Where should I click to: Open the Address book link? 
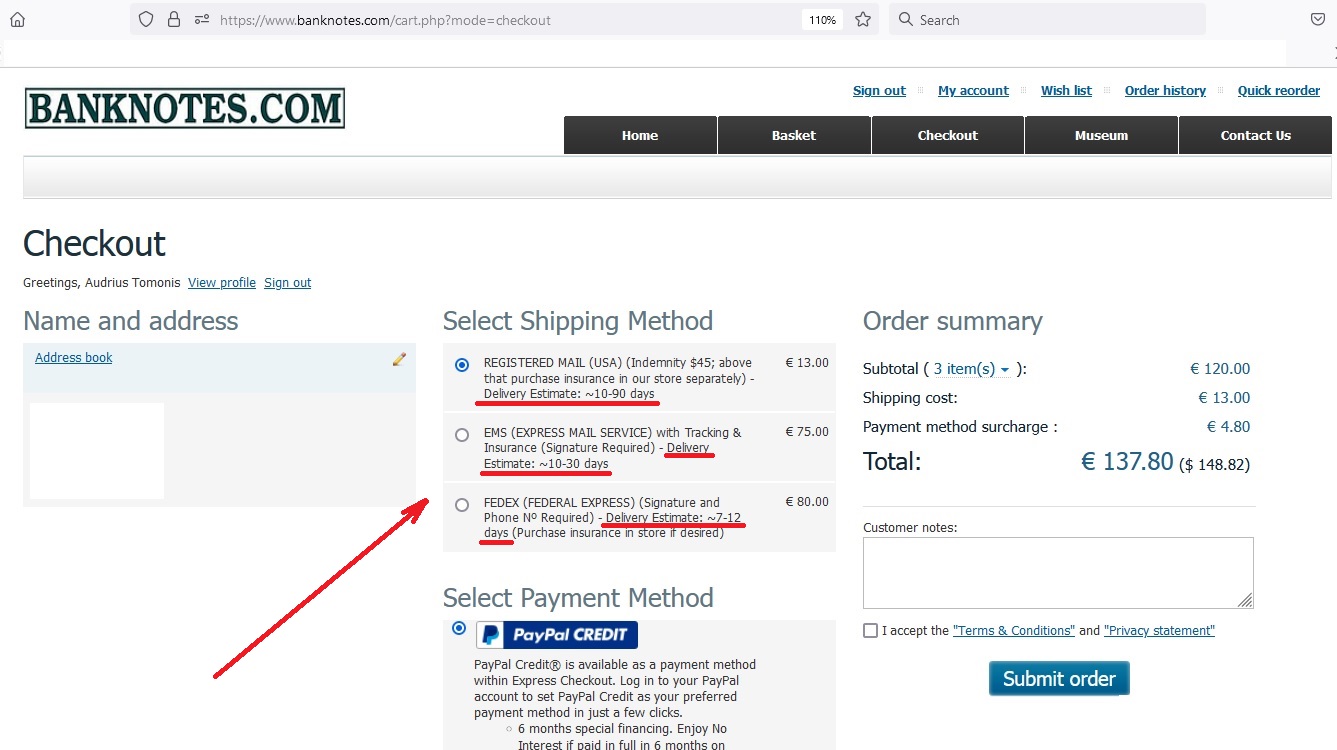tap(74, 358)
